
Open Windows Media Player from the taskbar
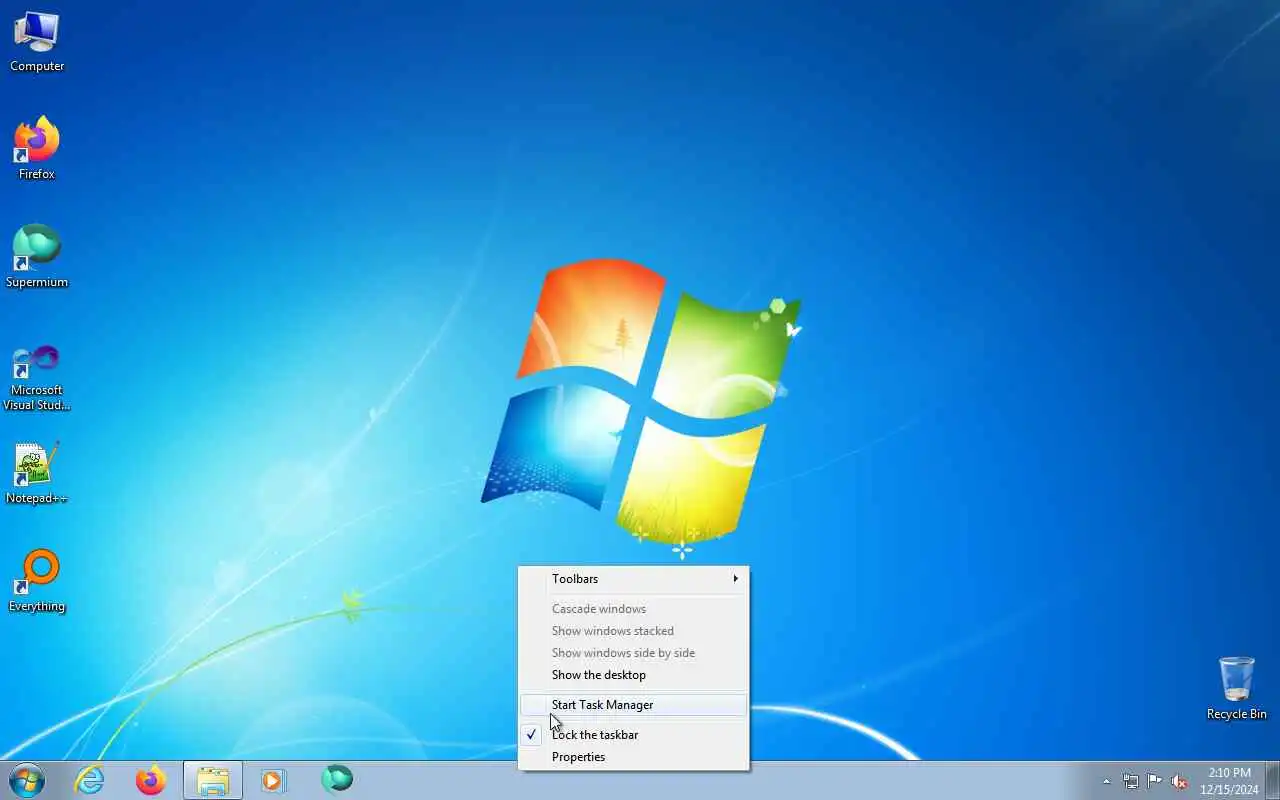click(274, 780)
